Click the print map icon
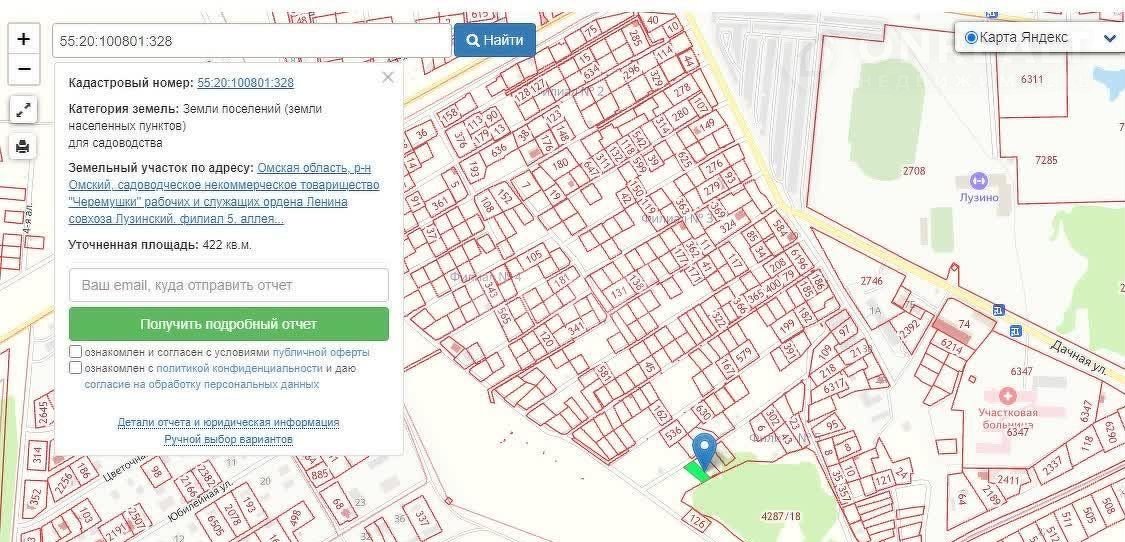The image size is (1125, 542). pos(23,147)
